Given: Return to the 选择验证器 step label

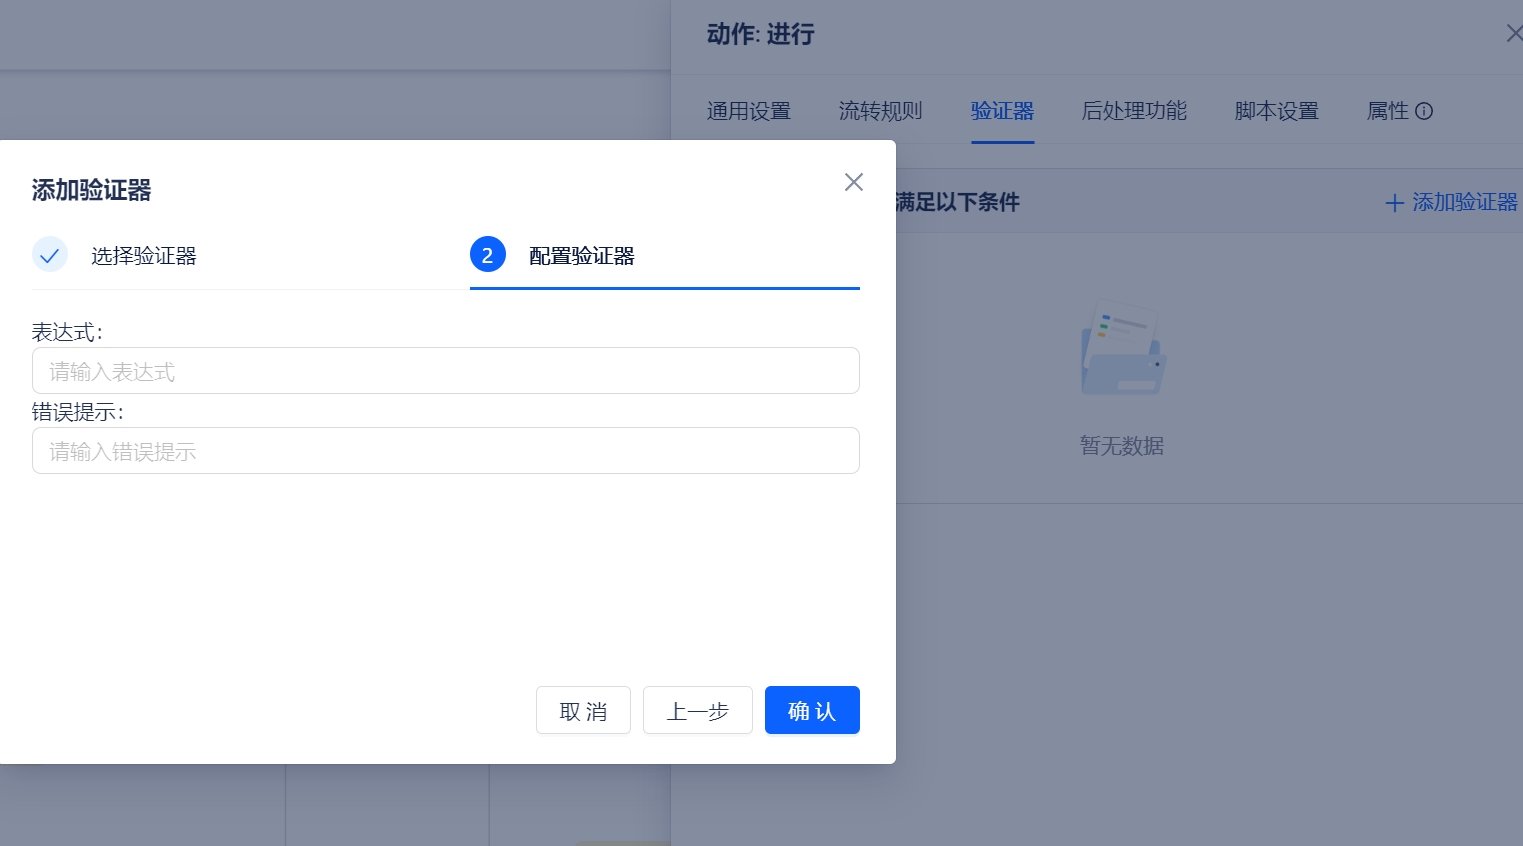Looking at the screenshot, I should pos(143,255).
